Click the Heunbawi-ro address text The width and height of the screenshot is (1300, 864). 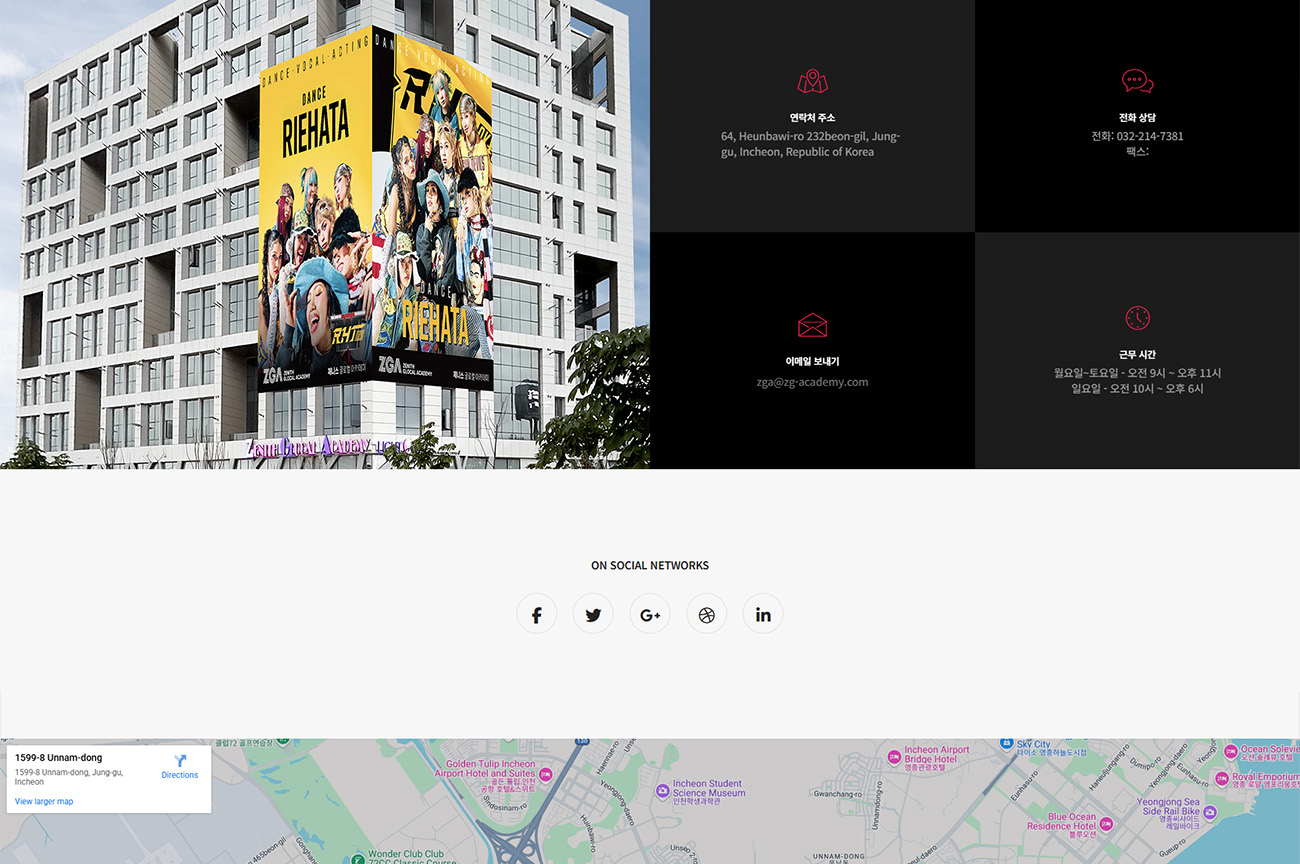[x=812, y=144]
